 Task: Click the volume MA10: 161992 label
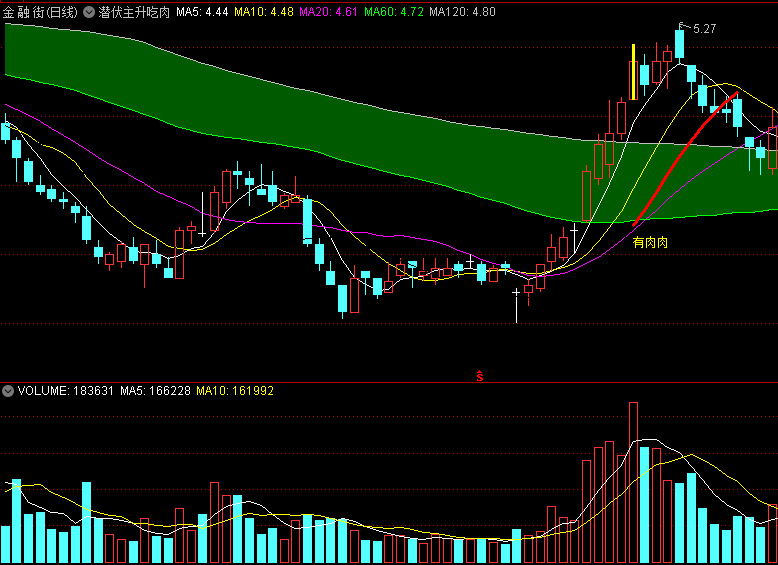coord(235,391)
